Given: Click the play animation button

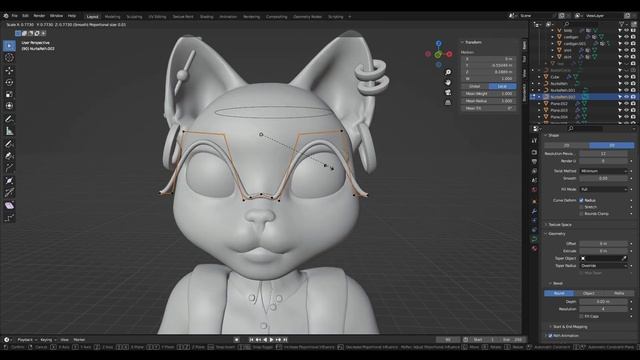Looking at the screenshot, I should [x=271, y=340].
